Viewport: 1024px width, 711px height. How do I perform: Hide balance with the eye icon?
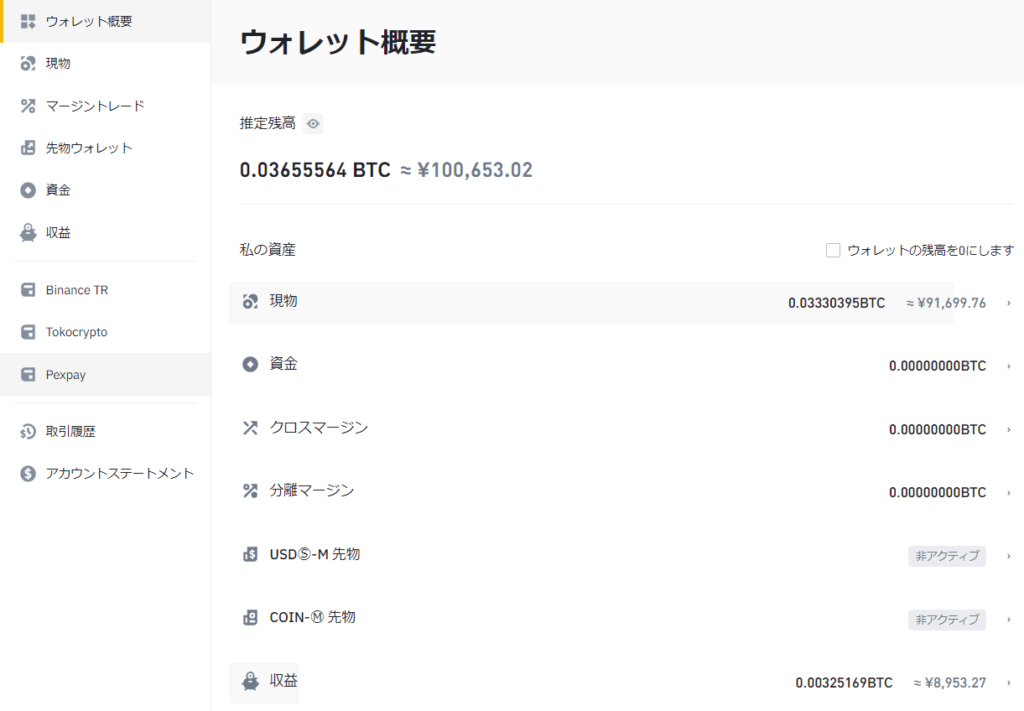314,124
